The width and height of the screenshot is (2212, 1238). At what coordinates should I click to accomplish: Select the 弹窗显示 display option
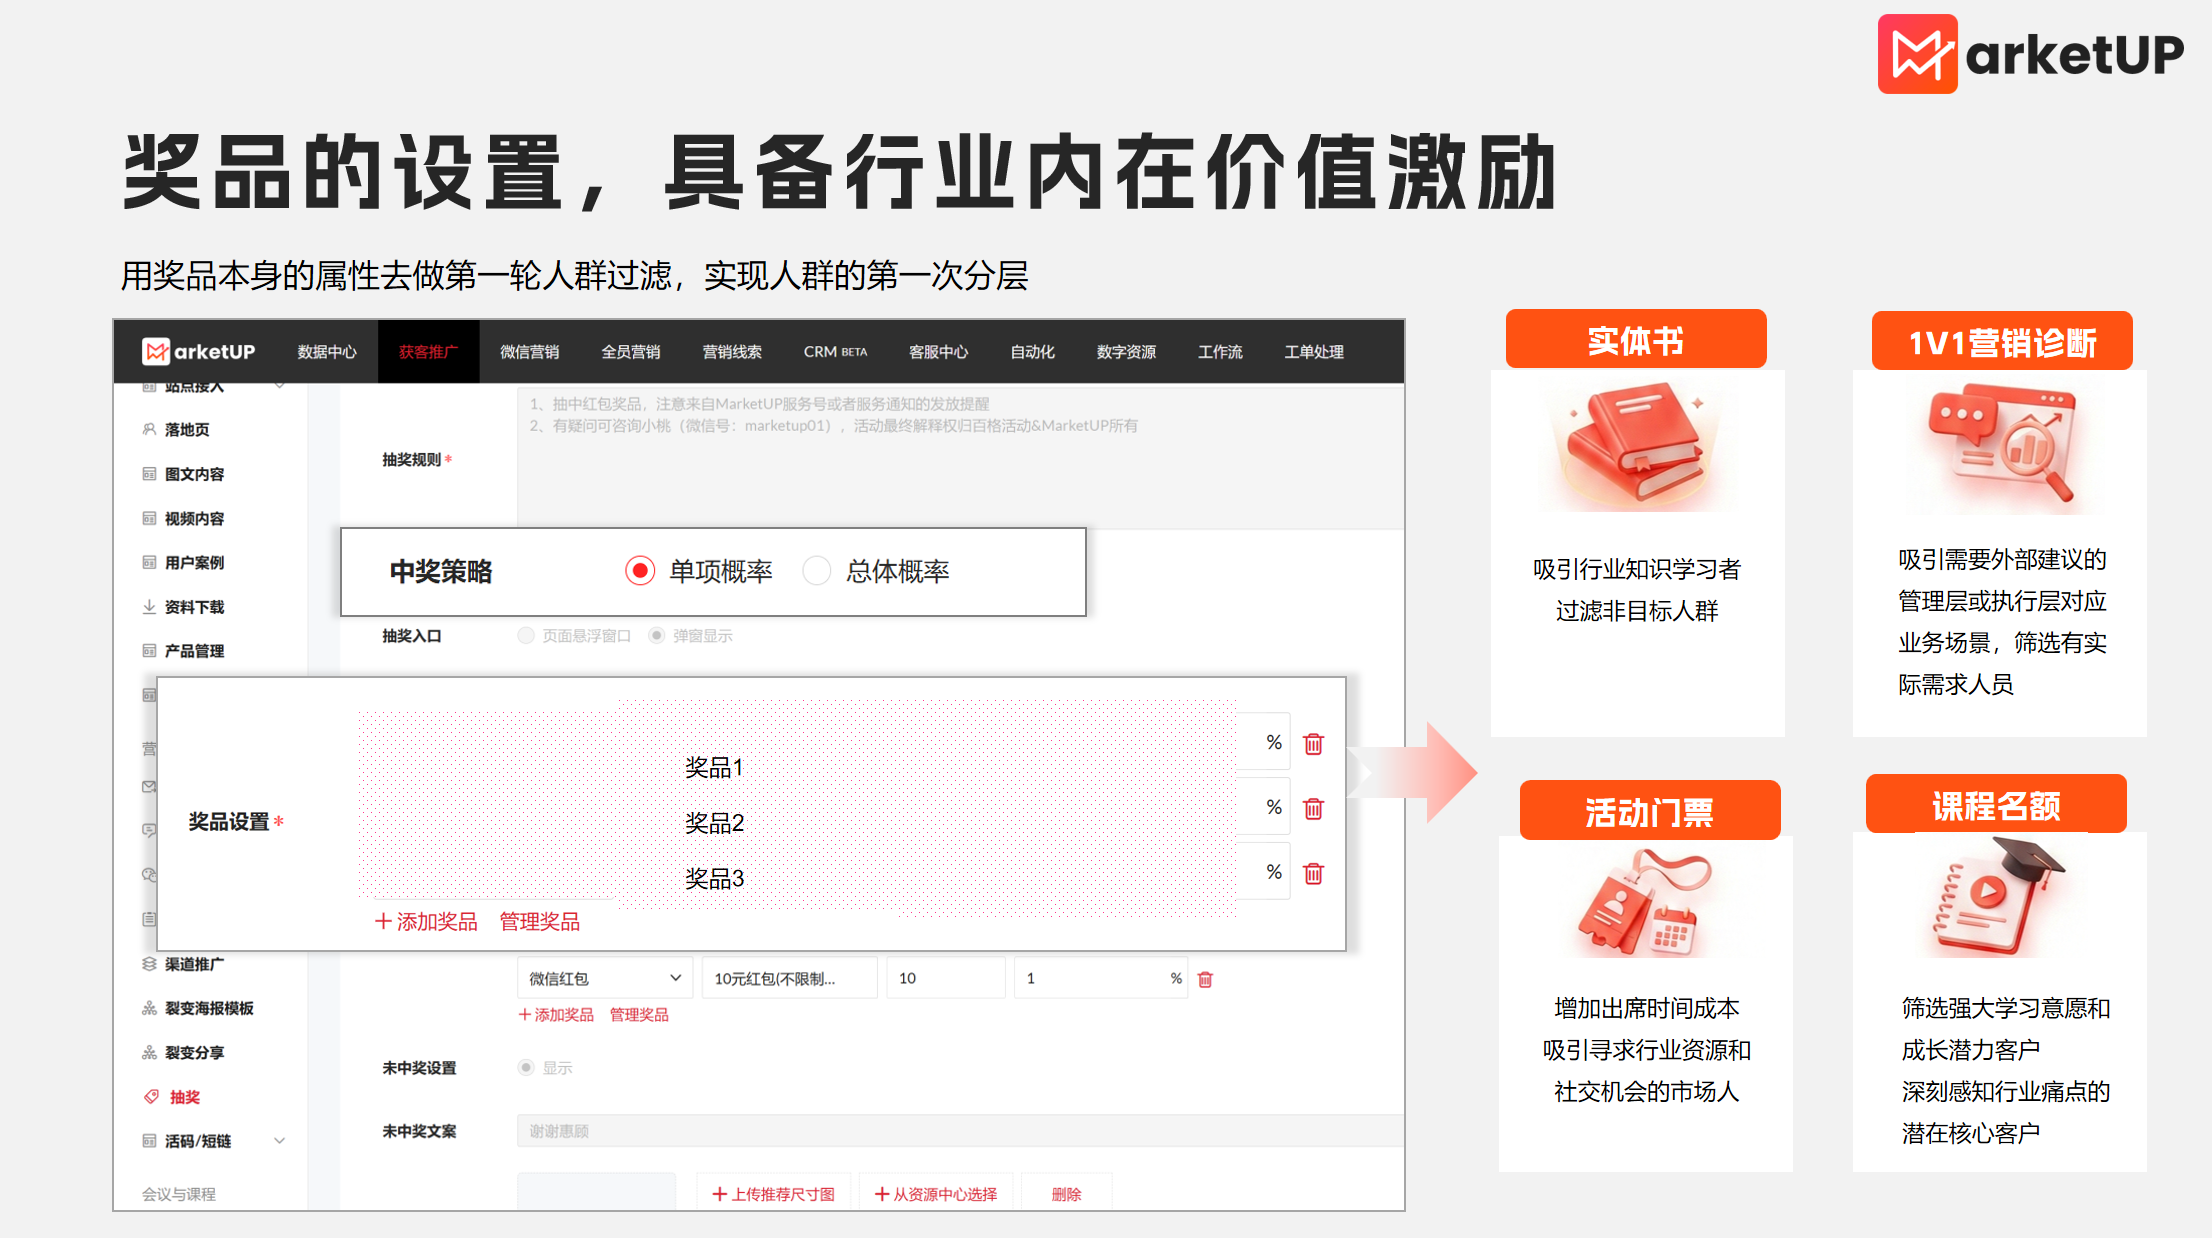pyautogui.click(x=657, y=635)
